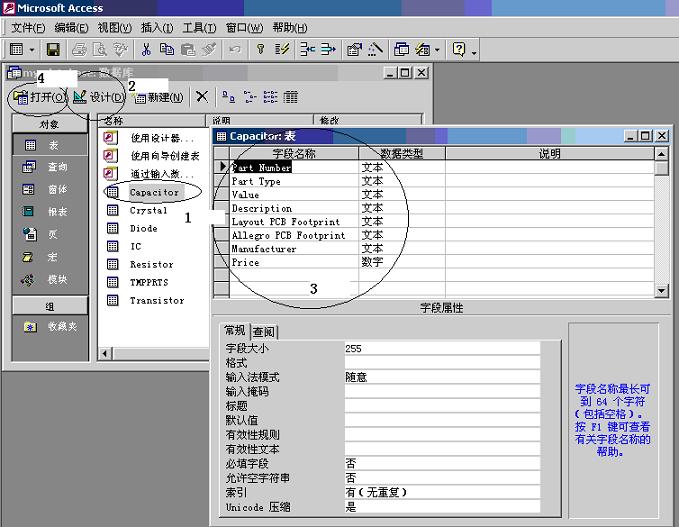Click the 新建 button in database window

point(158,97)
